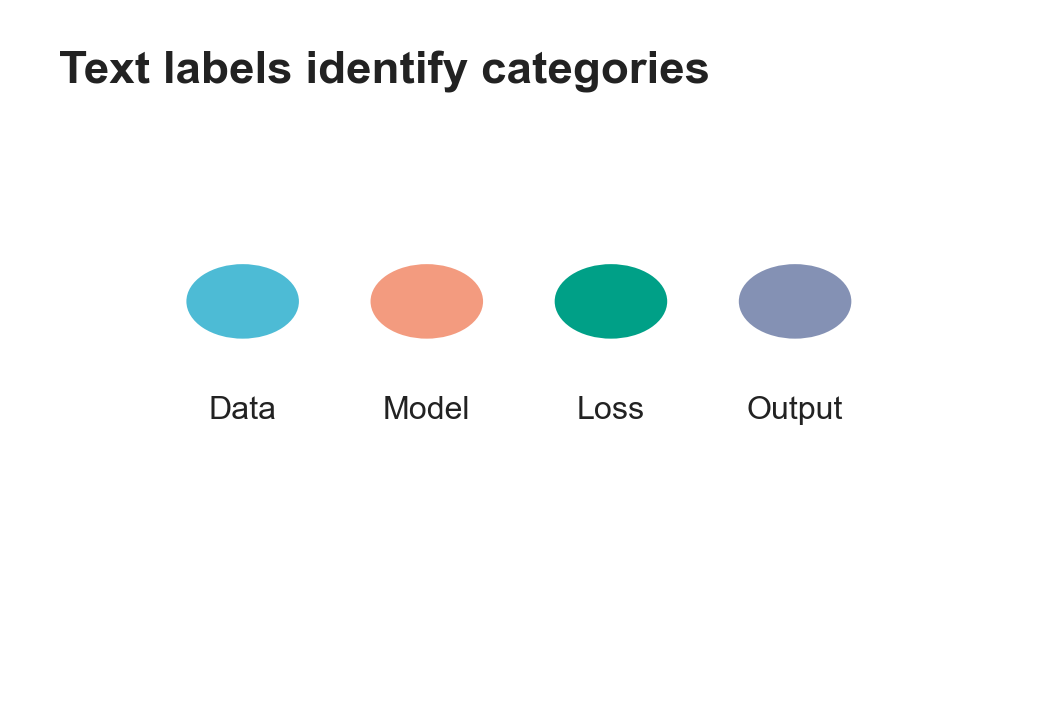Select the teal green colored oval
Screen dimensions: 1058x712
click(611, 301)
